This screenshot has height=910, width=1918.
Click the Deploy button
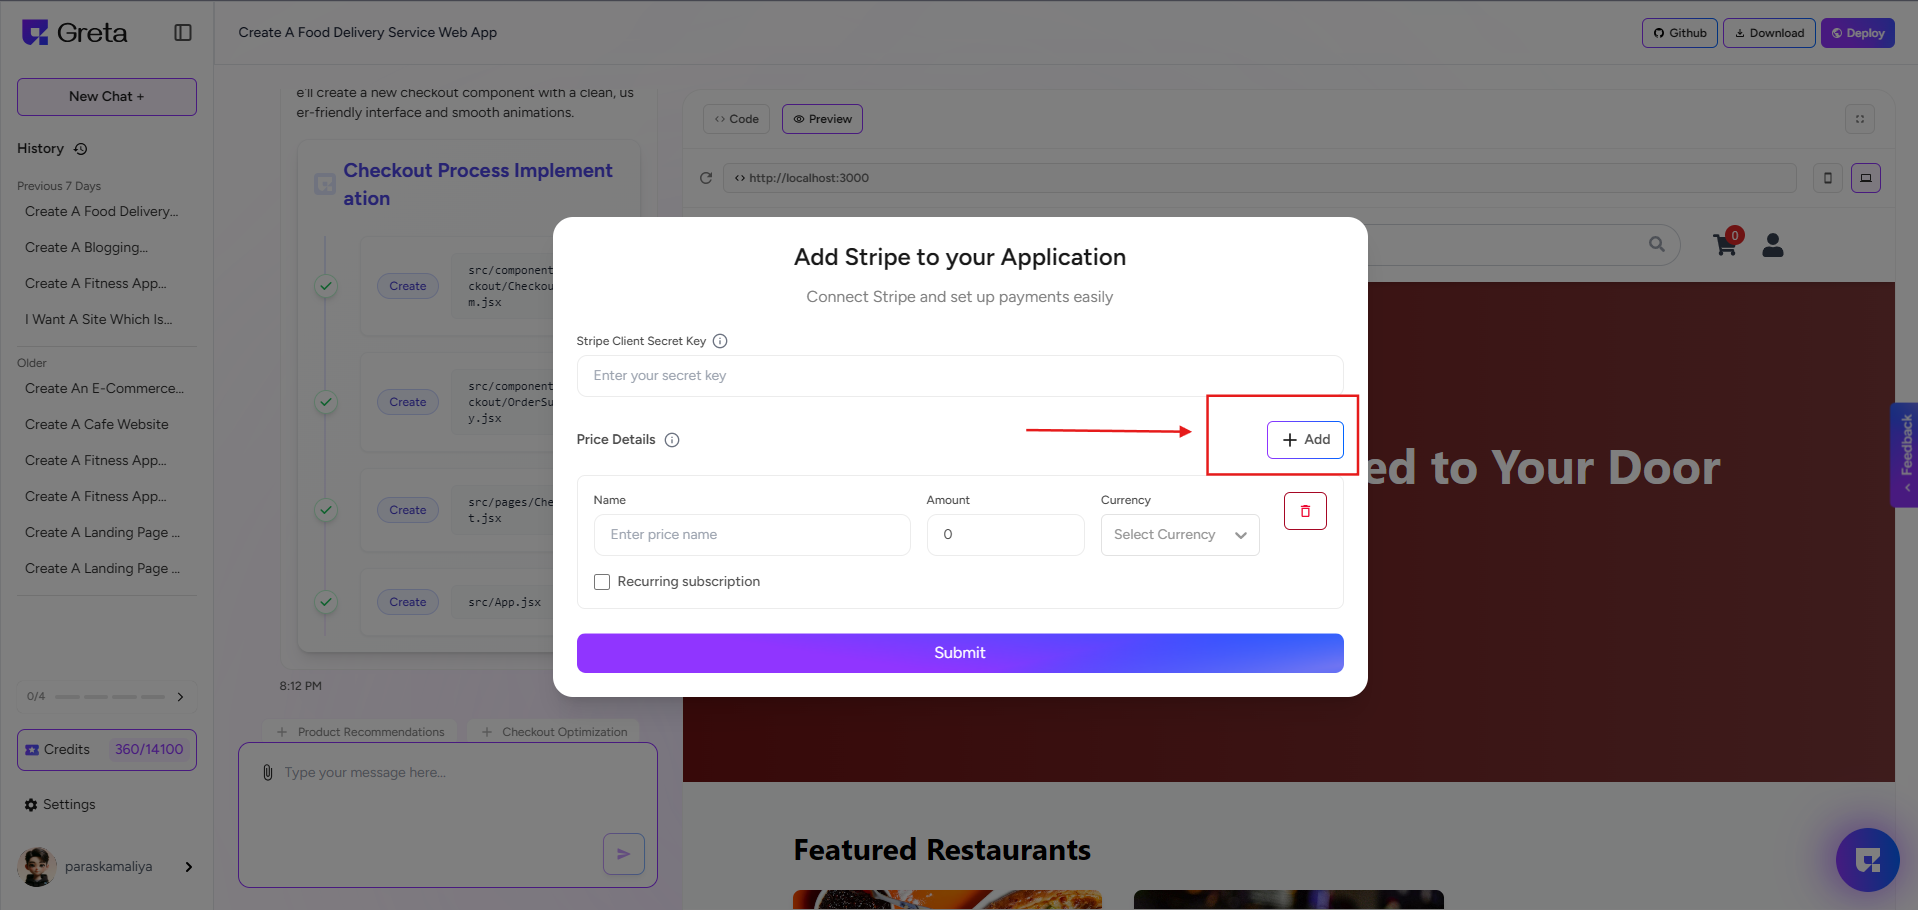(1858, 33)
